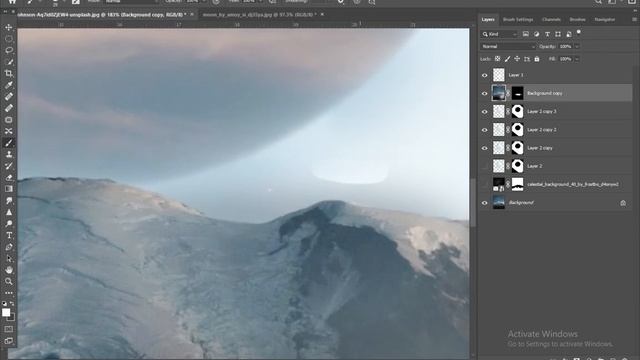The image size is (640, 360).
Task: Select the Elliptical Marquee tool
Action: 9,39
